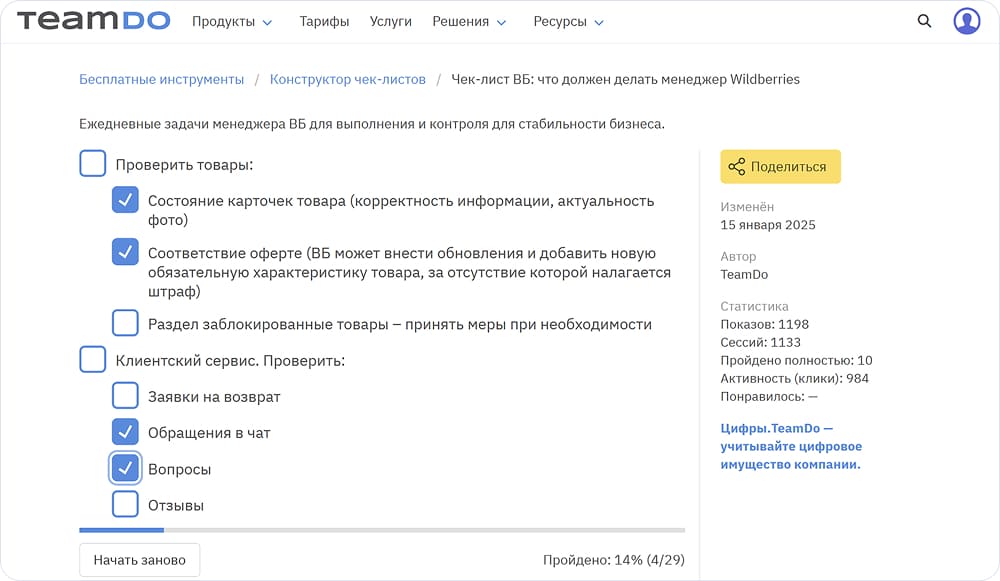The width and height of the screenshot is (1000, 581).
Task: Open the site search
Action: click(x=923, y=20)
